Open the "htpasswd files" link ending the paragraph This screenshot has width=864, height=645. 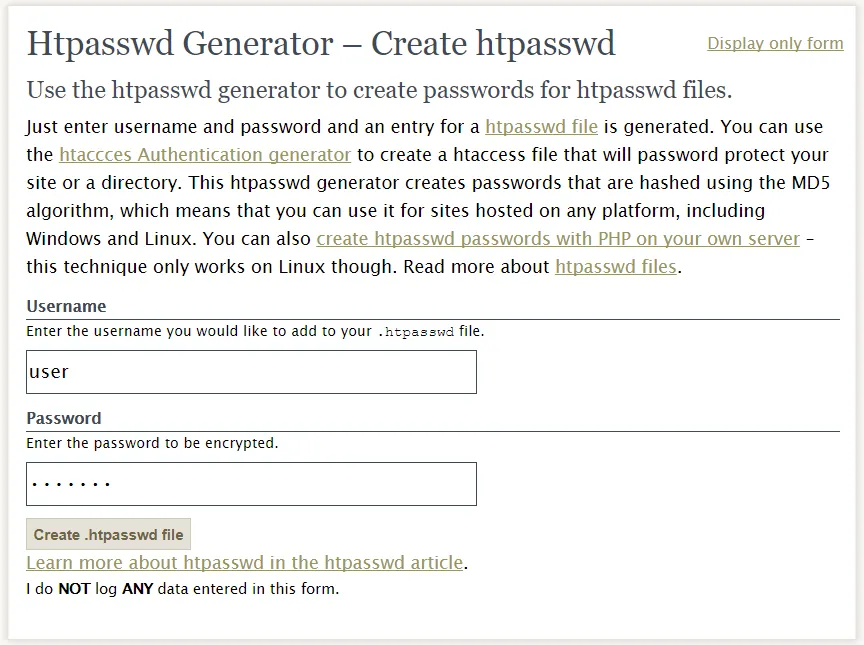click(x=616, y=267)
